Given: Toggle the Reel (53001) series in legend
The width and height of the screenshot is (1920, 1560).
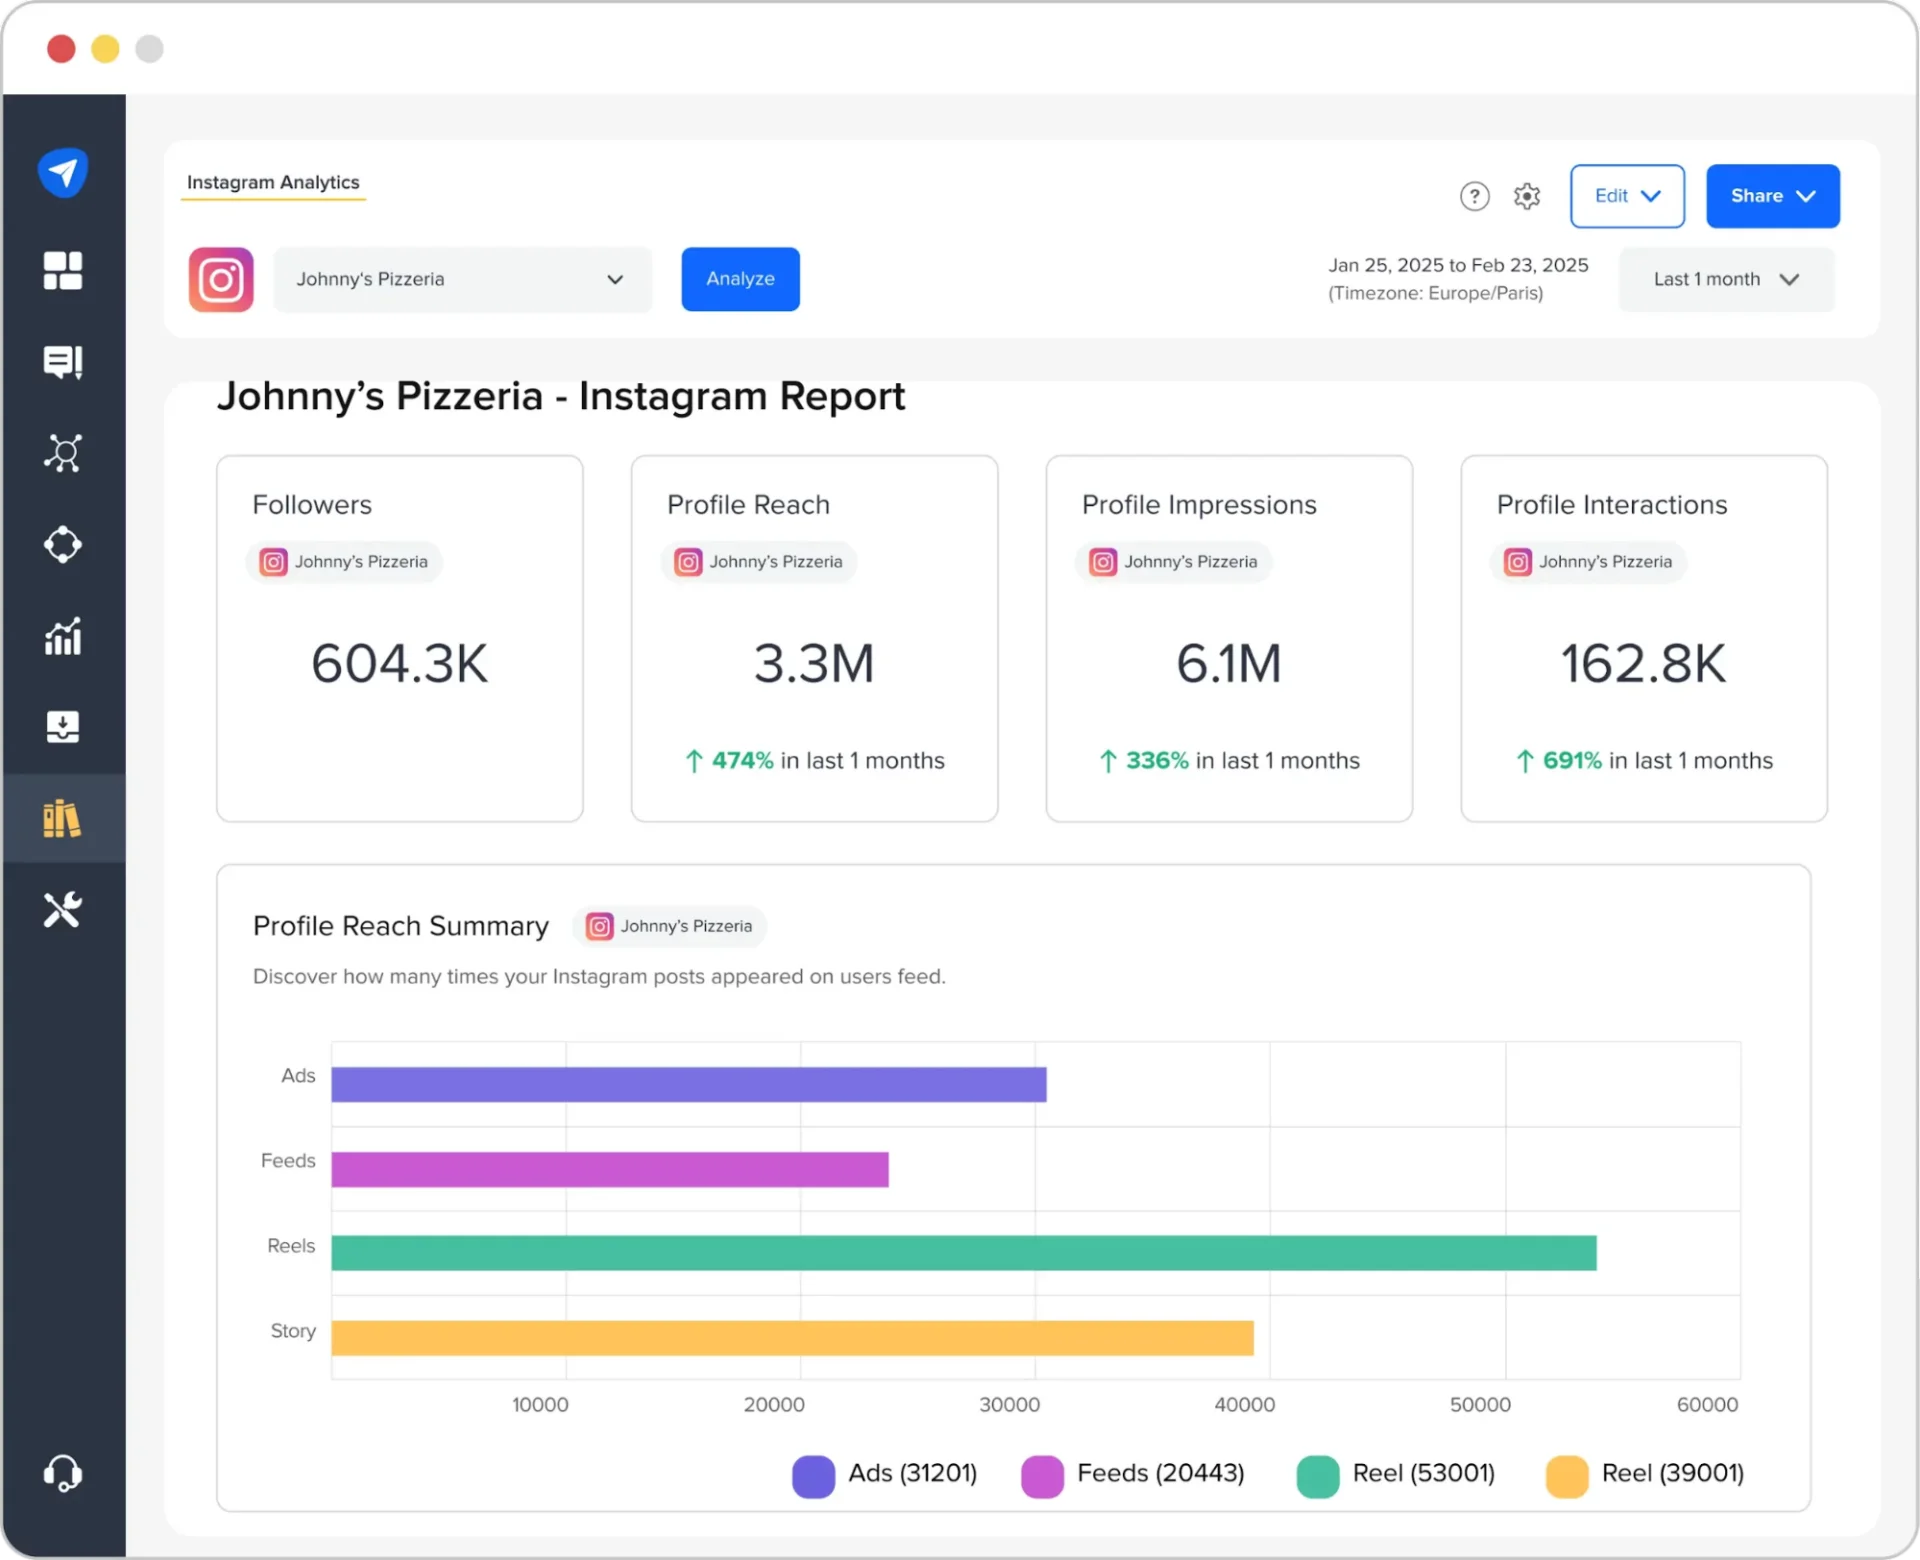Looking at the screenshot, I should (x=1396, y=1474).
